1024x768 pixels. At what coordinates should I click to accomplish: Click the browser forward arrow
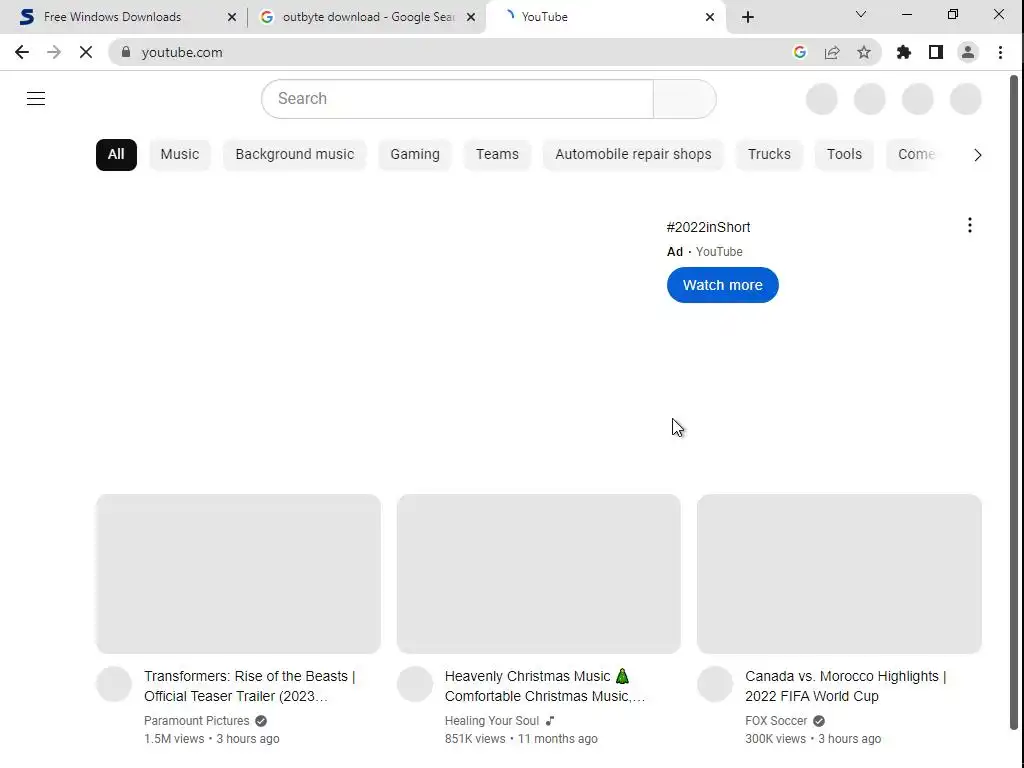pyautogui.click(x=54, y=52)
